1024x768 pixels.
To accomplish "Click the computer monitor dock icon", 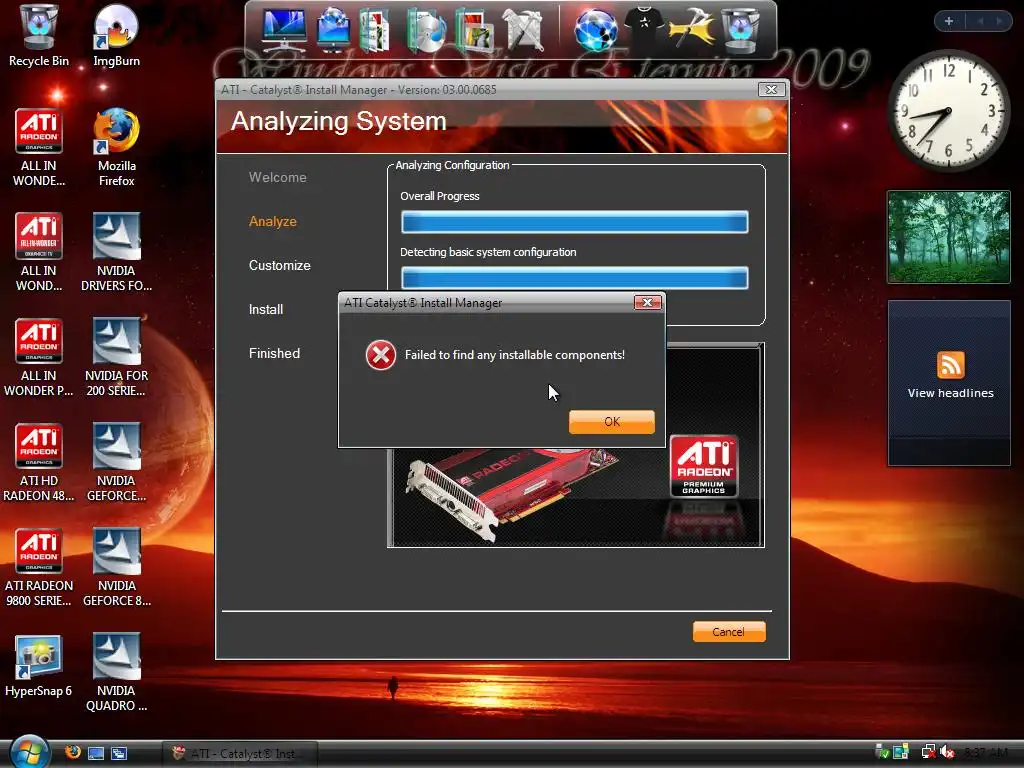I will click(x=283, y=30).
